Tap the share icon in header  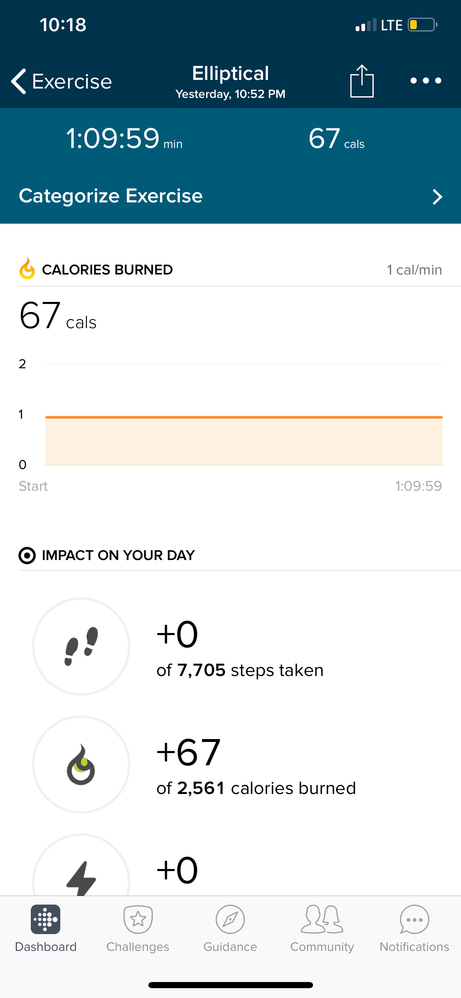point(362,82)
